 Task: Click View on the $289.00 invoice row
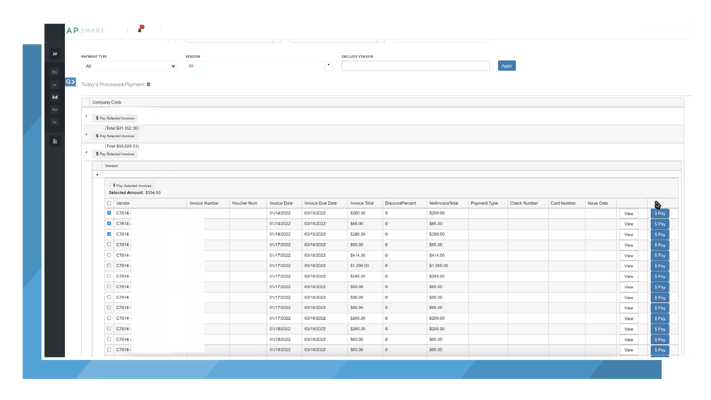(x=628, y=234)
